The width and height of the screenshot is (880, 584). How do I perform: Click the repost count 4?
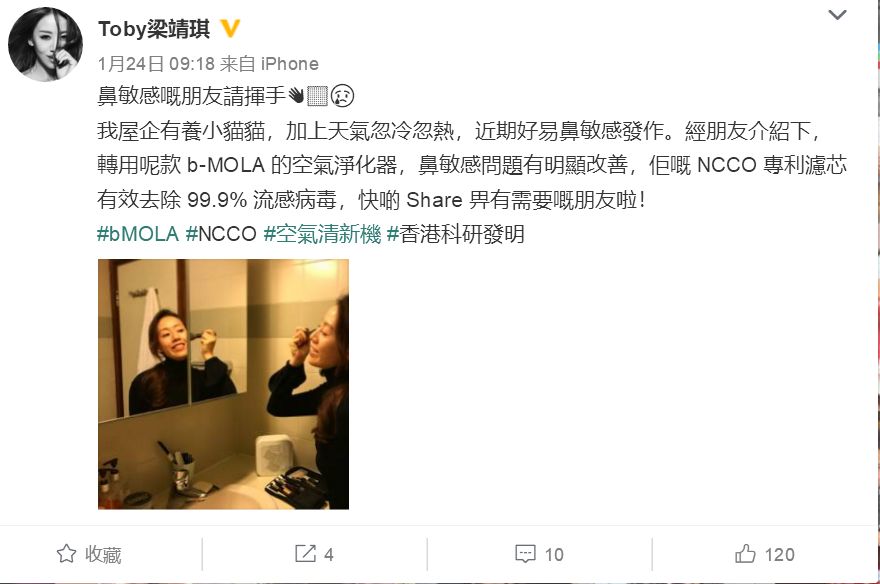329,555
